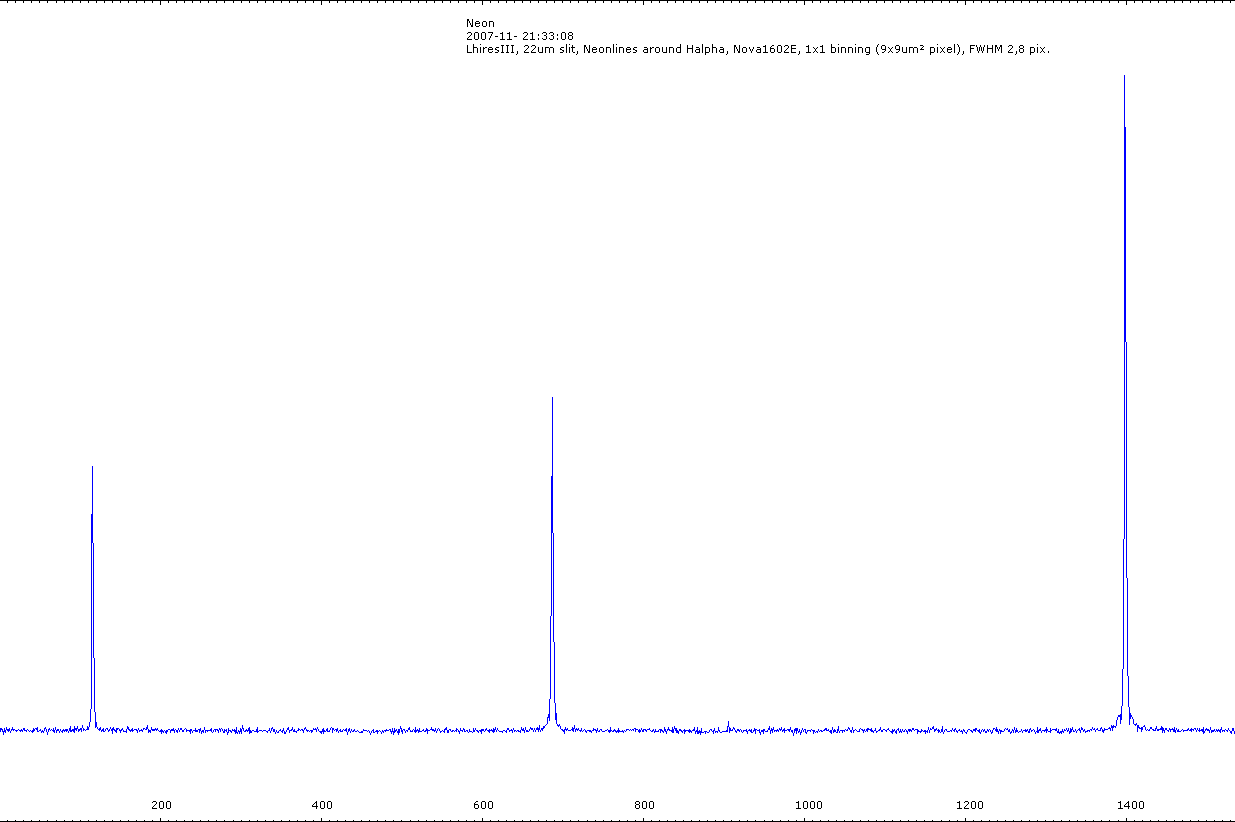Click the middle spectral peak near 685
This screenshot has width=1235, height=822.
552,400
